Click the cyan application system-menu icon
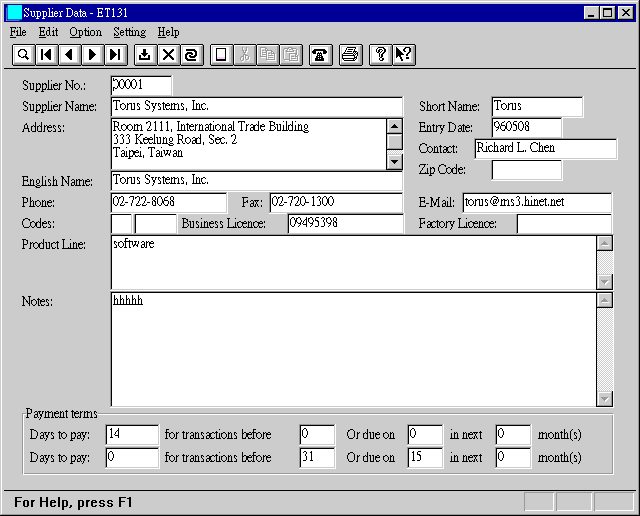This screenshot has width=640, height=516. tap(14, 13)
